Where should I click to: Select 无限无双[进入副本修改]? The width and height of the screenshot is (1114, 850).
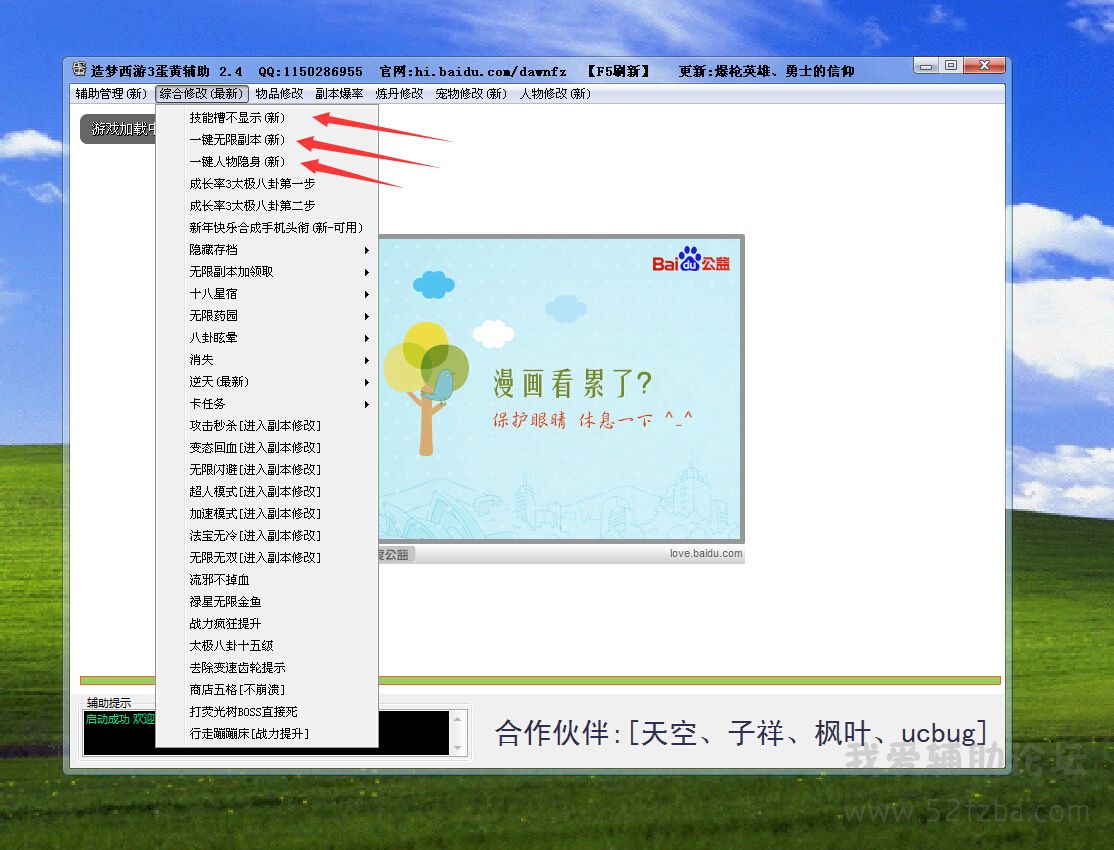pyautogui.click(x=266, y=558)
